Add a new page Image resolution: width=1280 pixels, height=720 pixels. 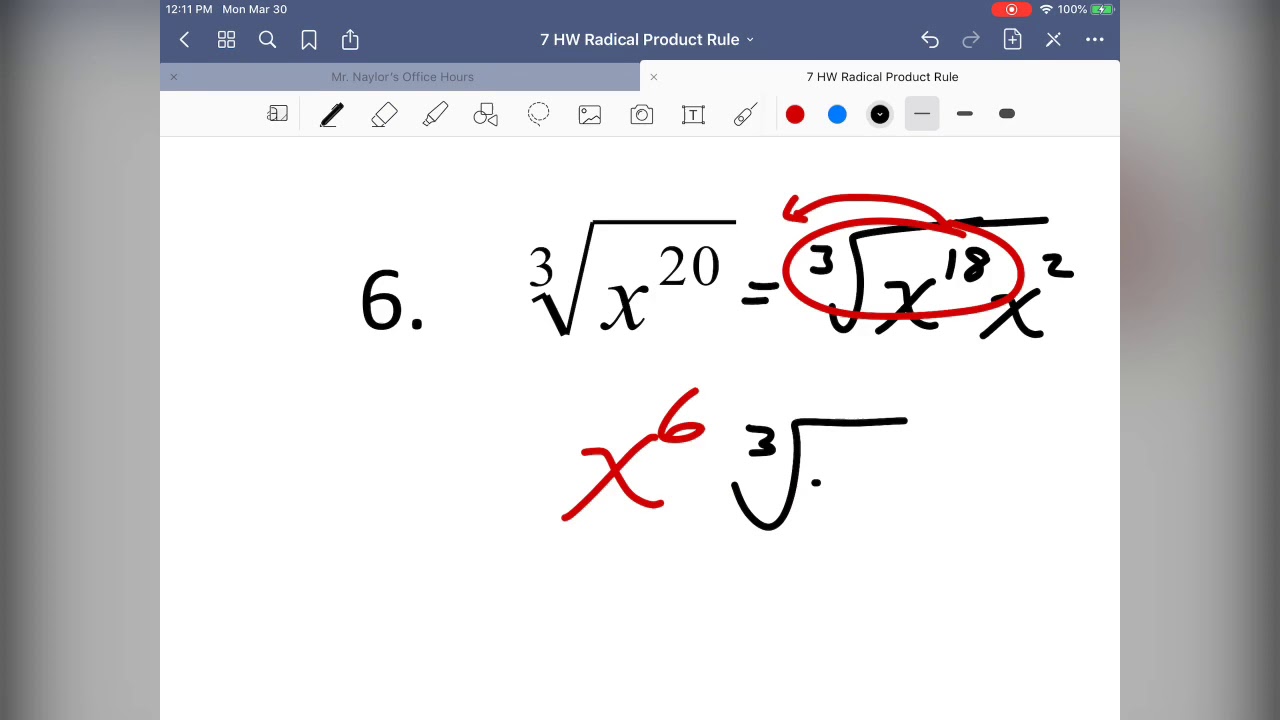click(x=1012, y=40)
